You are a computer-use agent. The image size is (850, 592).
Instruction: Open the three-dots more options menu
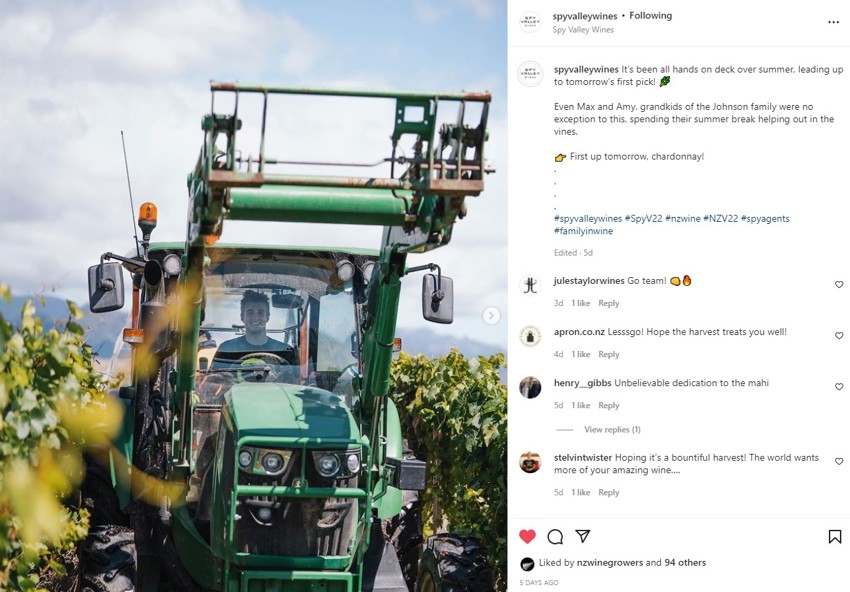[x=834, y=22]
